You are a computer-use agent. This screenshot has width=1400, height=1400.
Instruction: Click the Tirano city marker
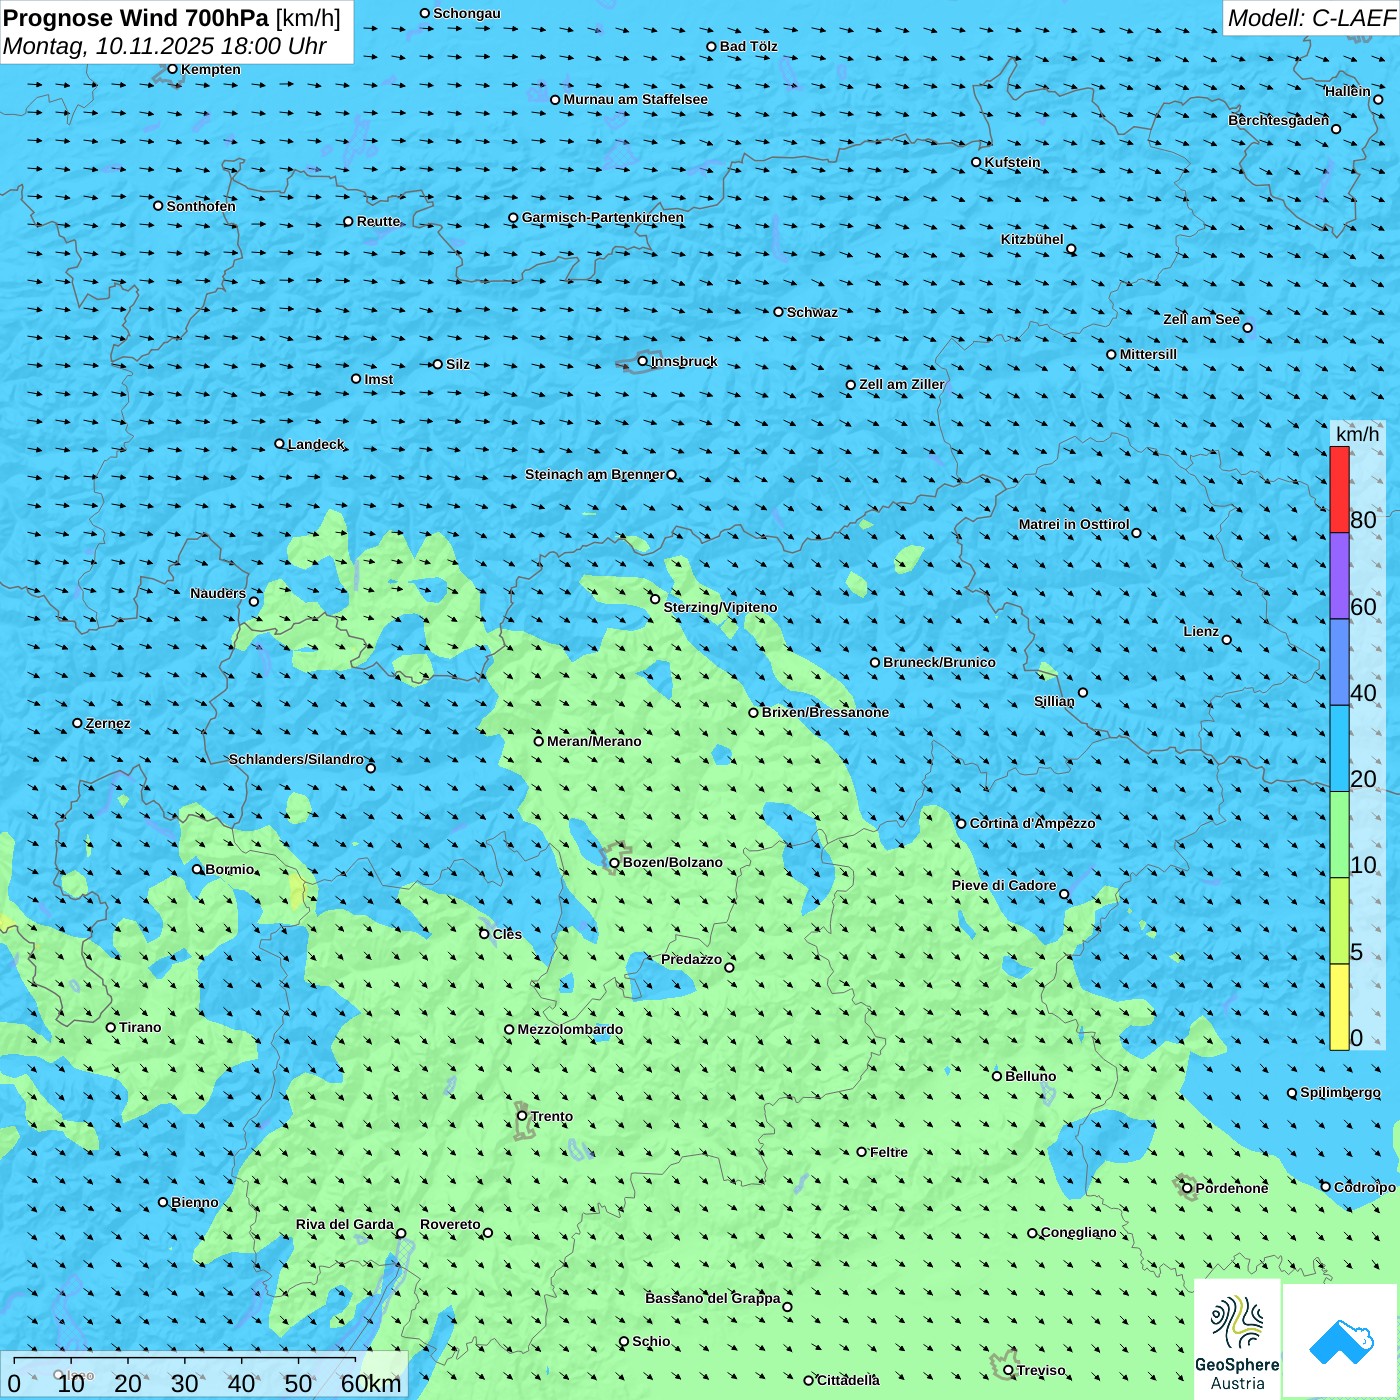pos(111,1027)
